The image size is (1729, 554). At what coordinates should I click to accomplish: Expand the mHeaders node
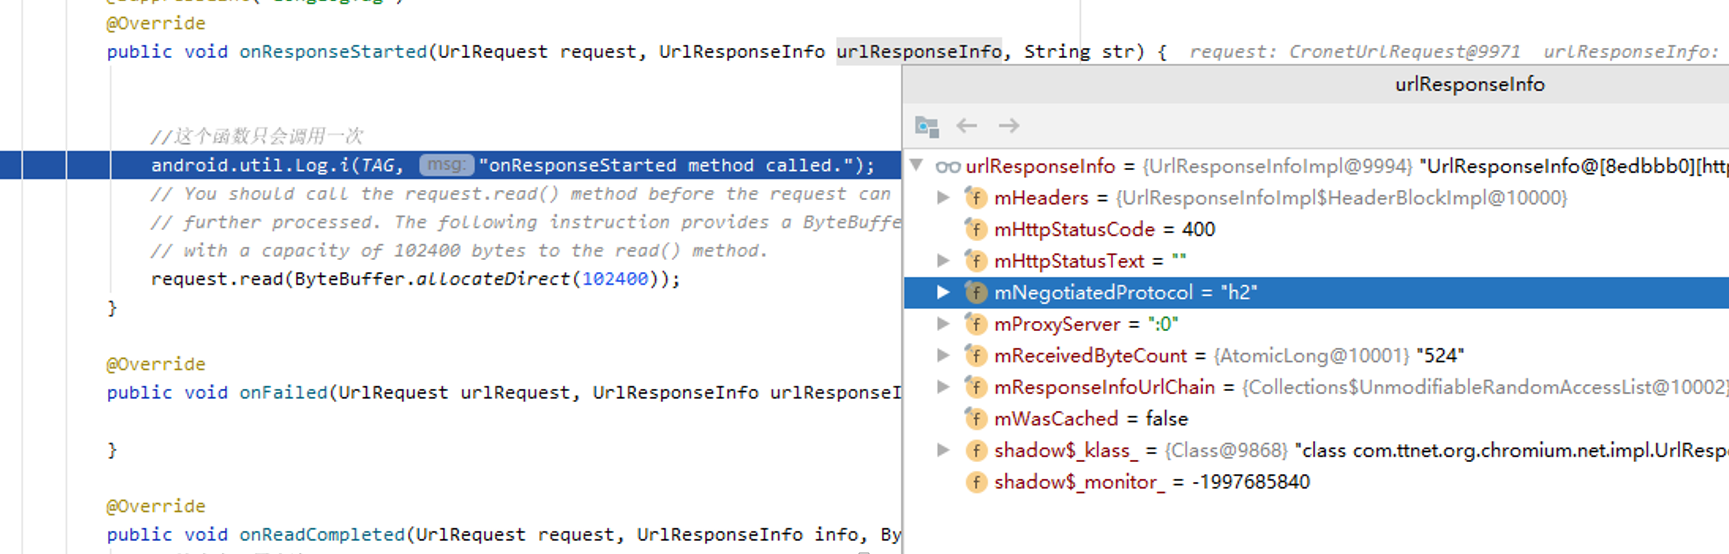(x=943, y=198)
